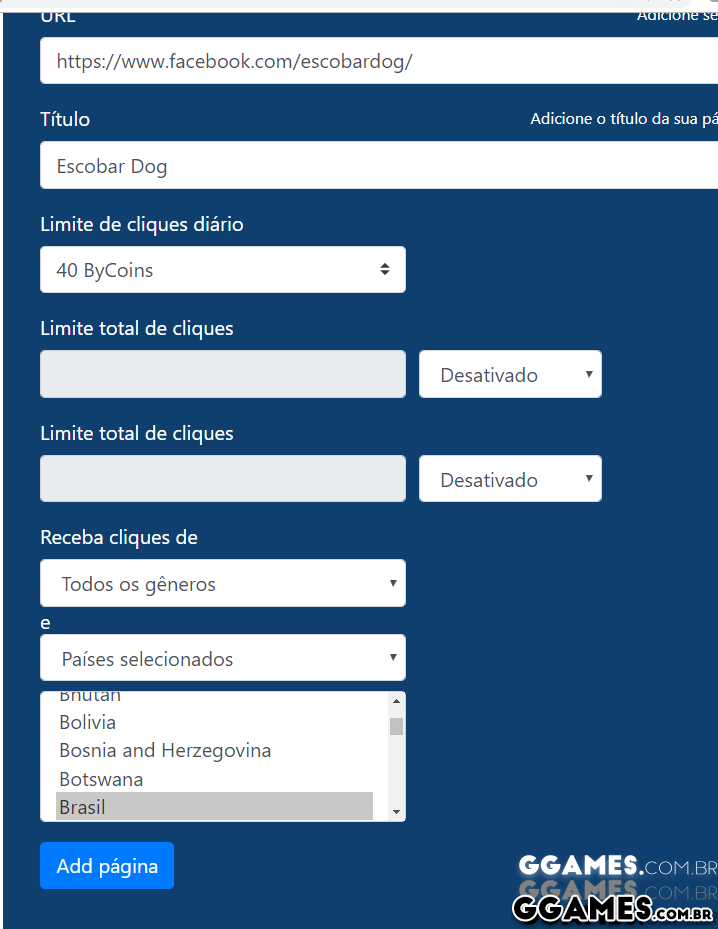
Task: Click the country list scroll-up arrow
Action: tap(397, 701)
